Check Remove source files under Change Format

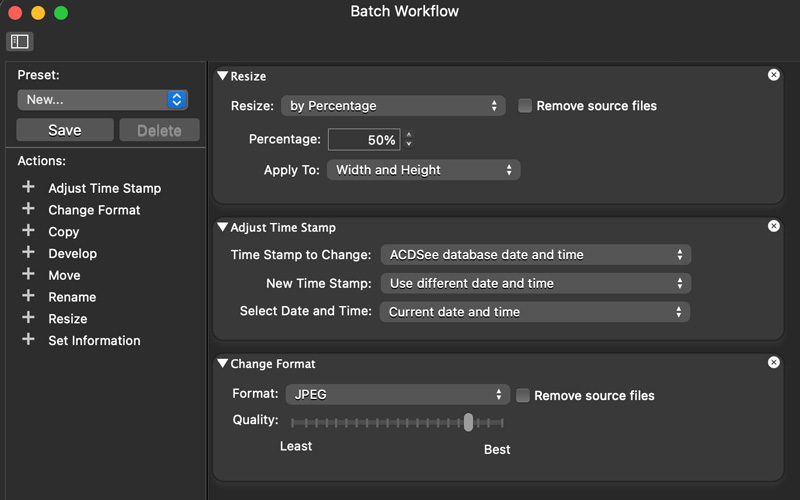(x=523, y=395)
